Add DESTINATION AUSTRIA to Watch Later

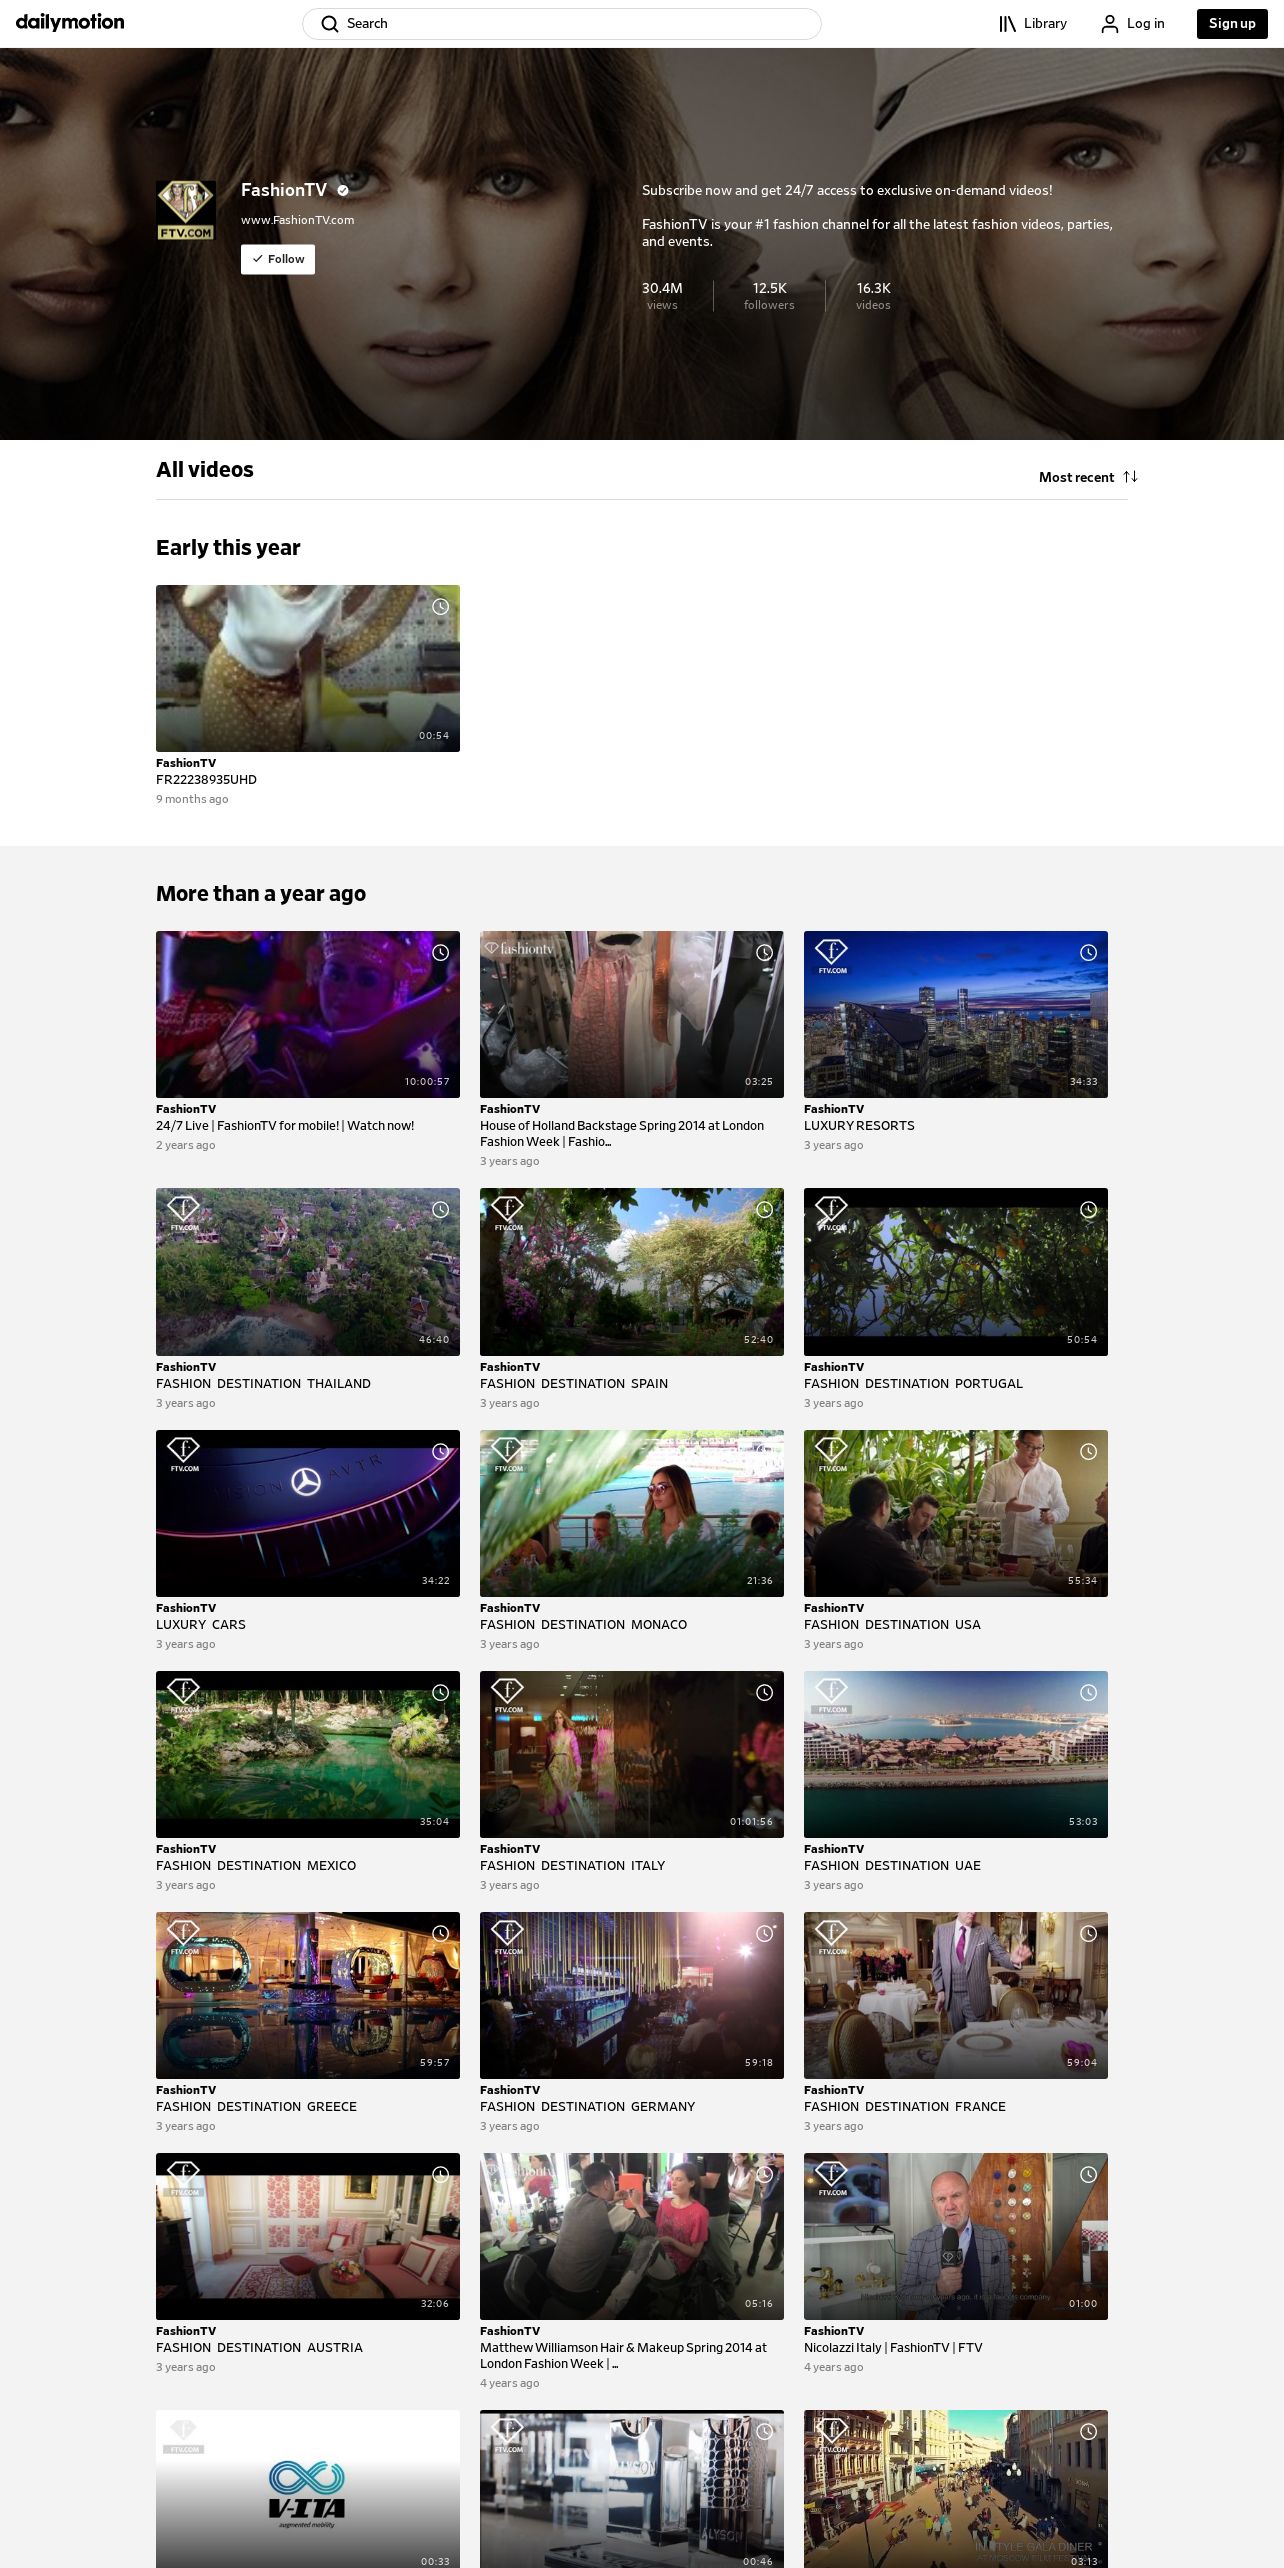(440, 2175)
